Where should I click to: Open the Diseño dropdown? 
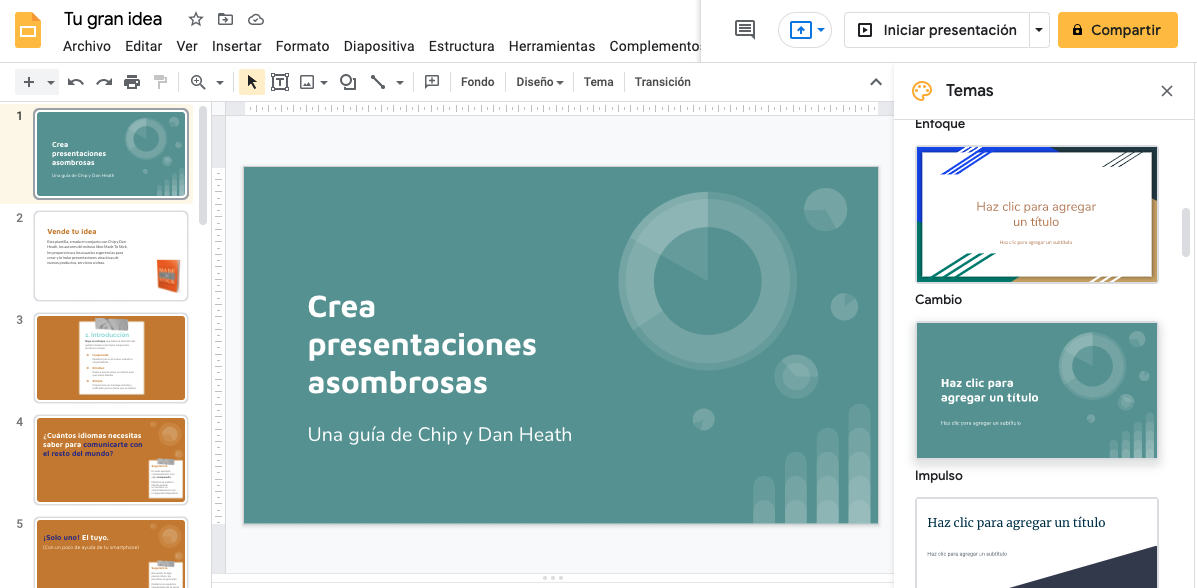(x=539, y=81)
